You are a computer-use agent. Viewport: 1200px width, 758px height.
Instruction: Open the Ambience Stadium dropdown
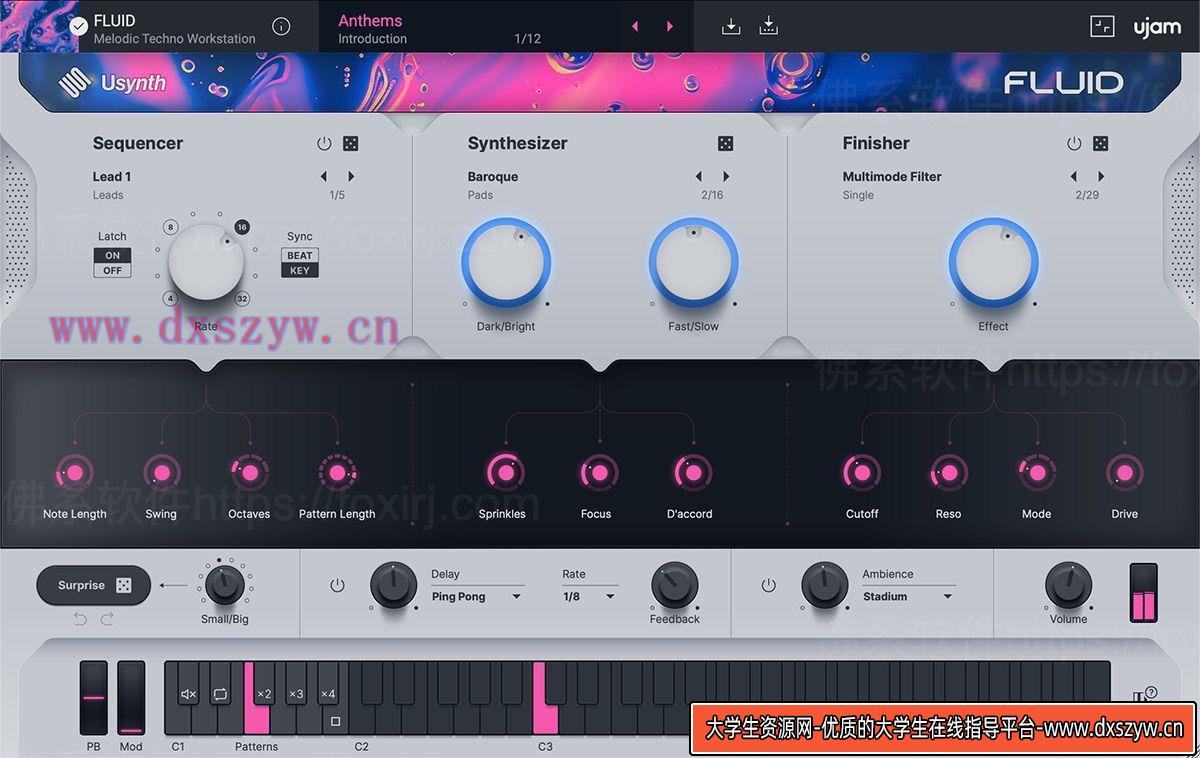(908, 597)
